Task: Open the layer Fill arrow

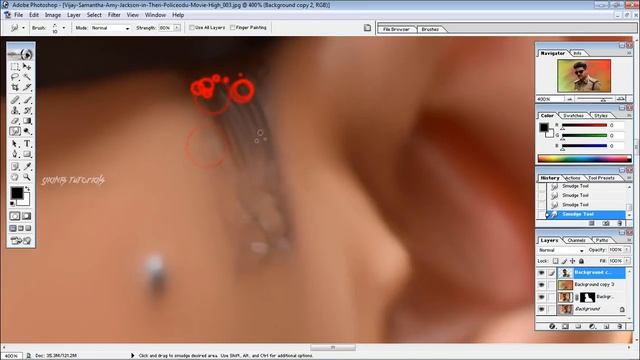Action: pos(627,260)
